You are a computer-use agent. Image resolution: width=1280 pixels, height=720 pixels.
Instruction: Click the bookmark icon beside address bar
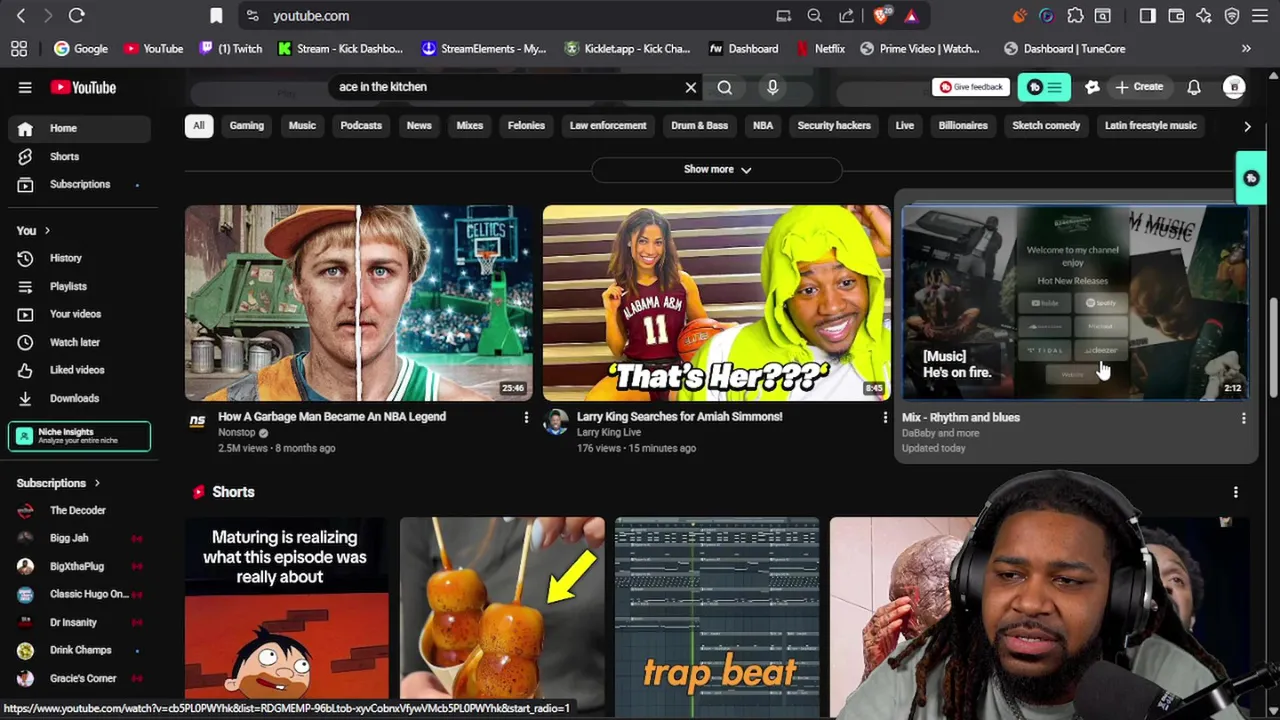216,16
